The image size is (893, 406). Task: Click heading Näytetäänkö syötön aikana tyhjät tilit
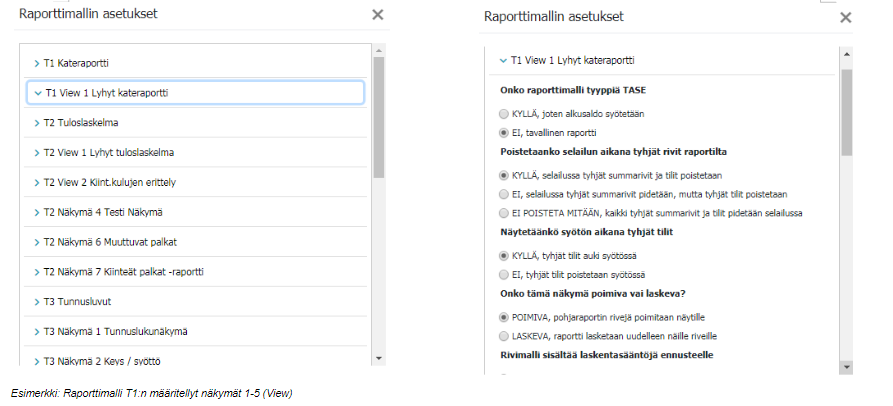[587, 232]
